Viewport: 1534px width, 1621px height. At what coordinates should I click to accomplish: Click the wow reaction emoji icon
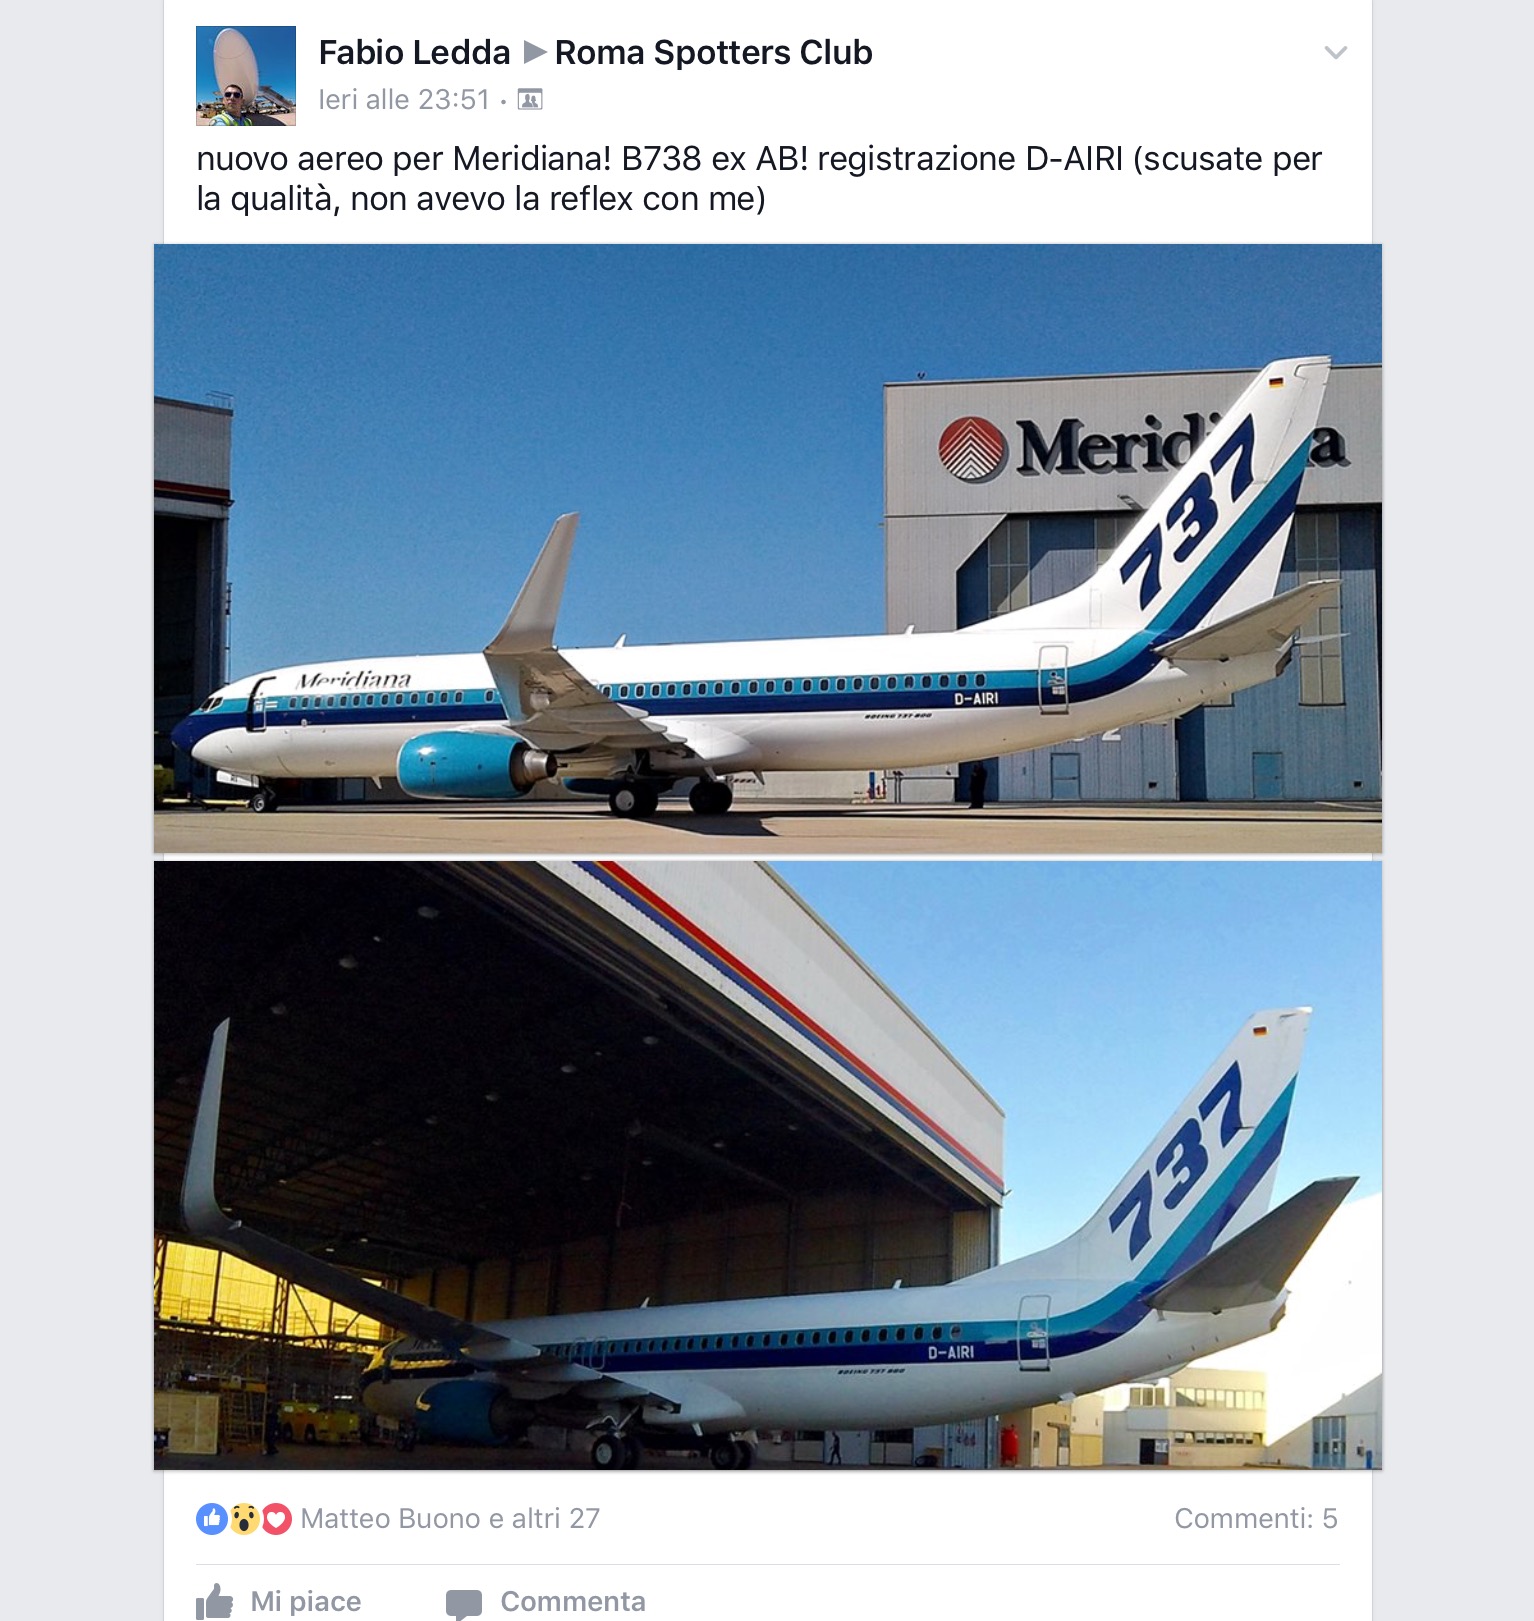click(244, 1519)
